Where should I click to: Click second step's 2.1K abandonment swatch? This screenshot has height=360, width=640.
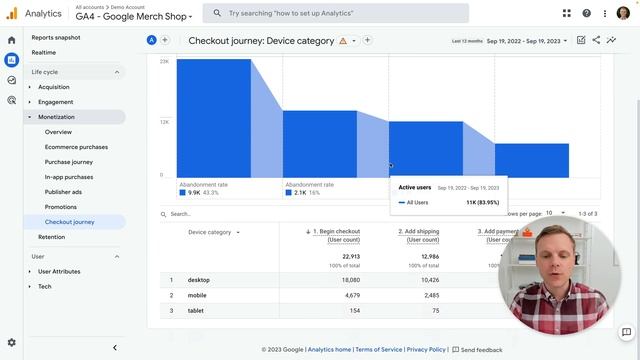point(289,193)
